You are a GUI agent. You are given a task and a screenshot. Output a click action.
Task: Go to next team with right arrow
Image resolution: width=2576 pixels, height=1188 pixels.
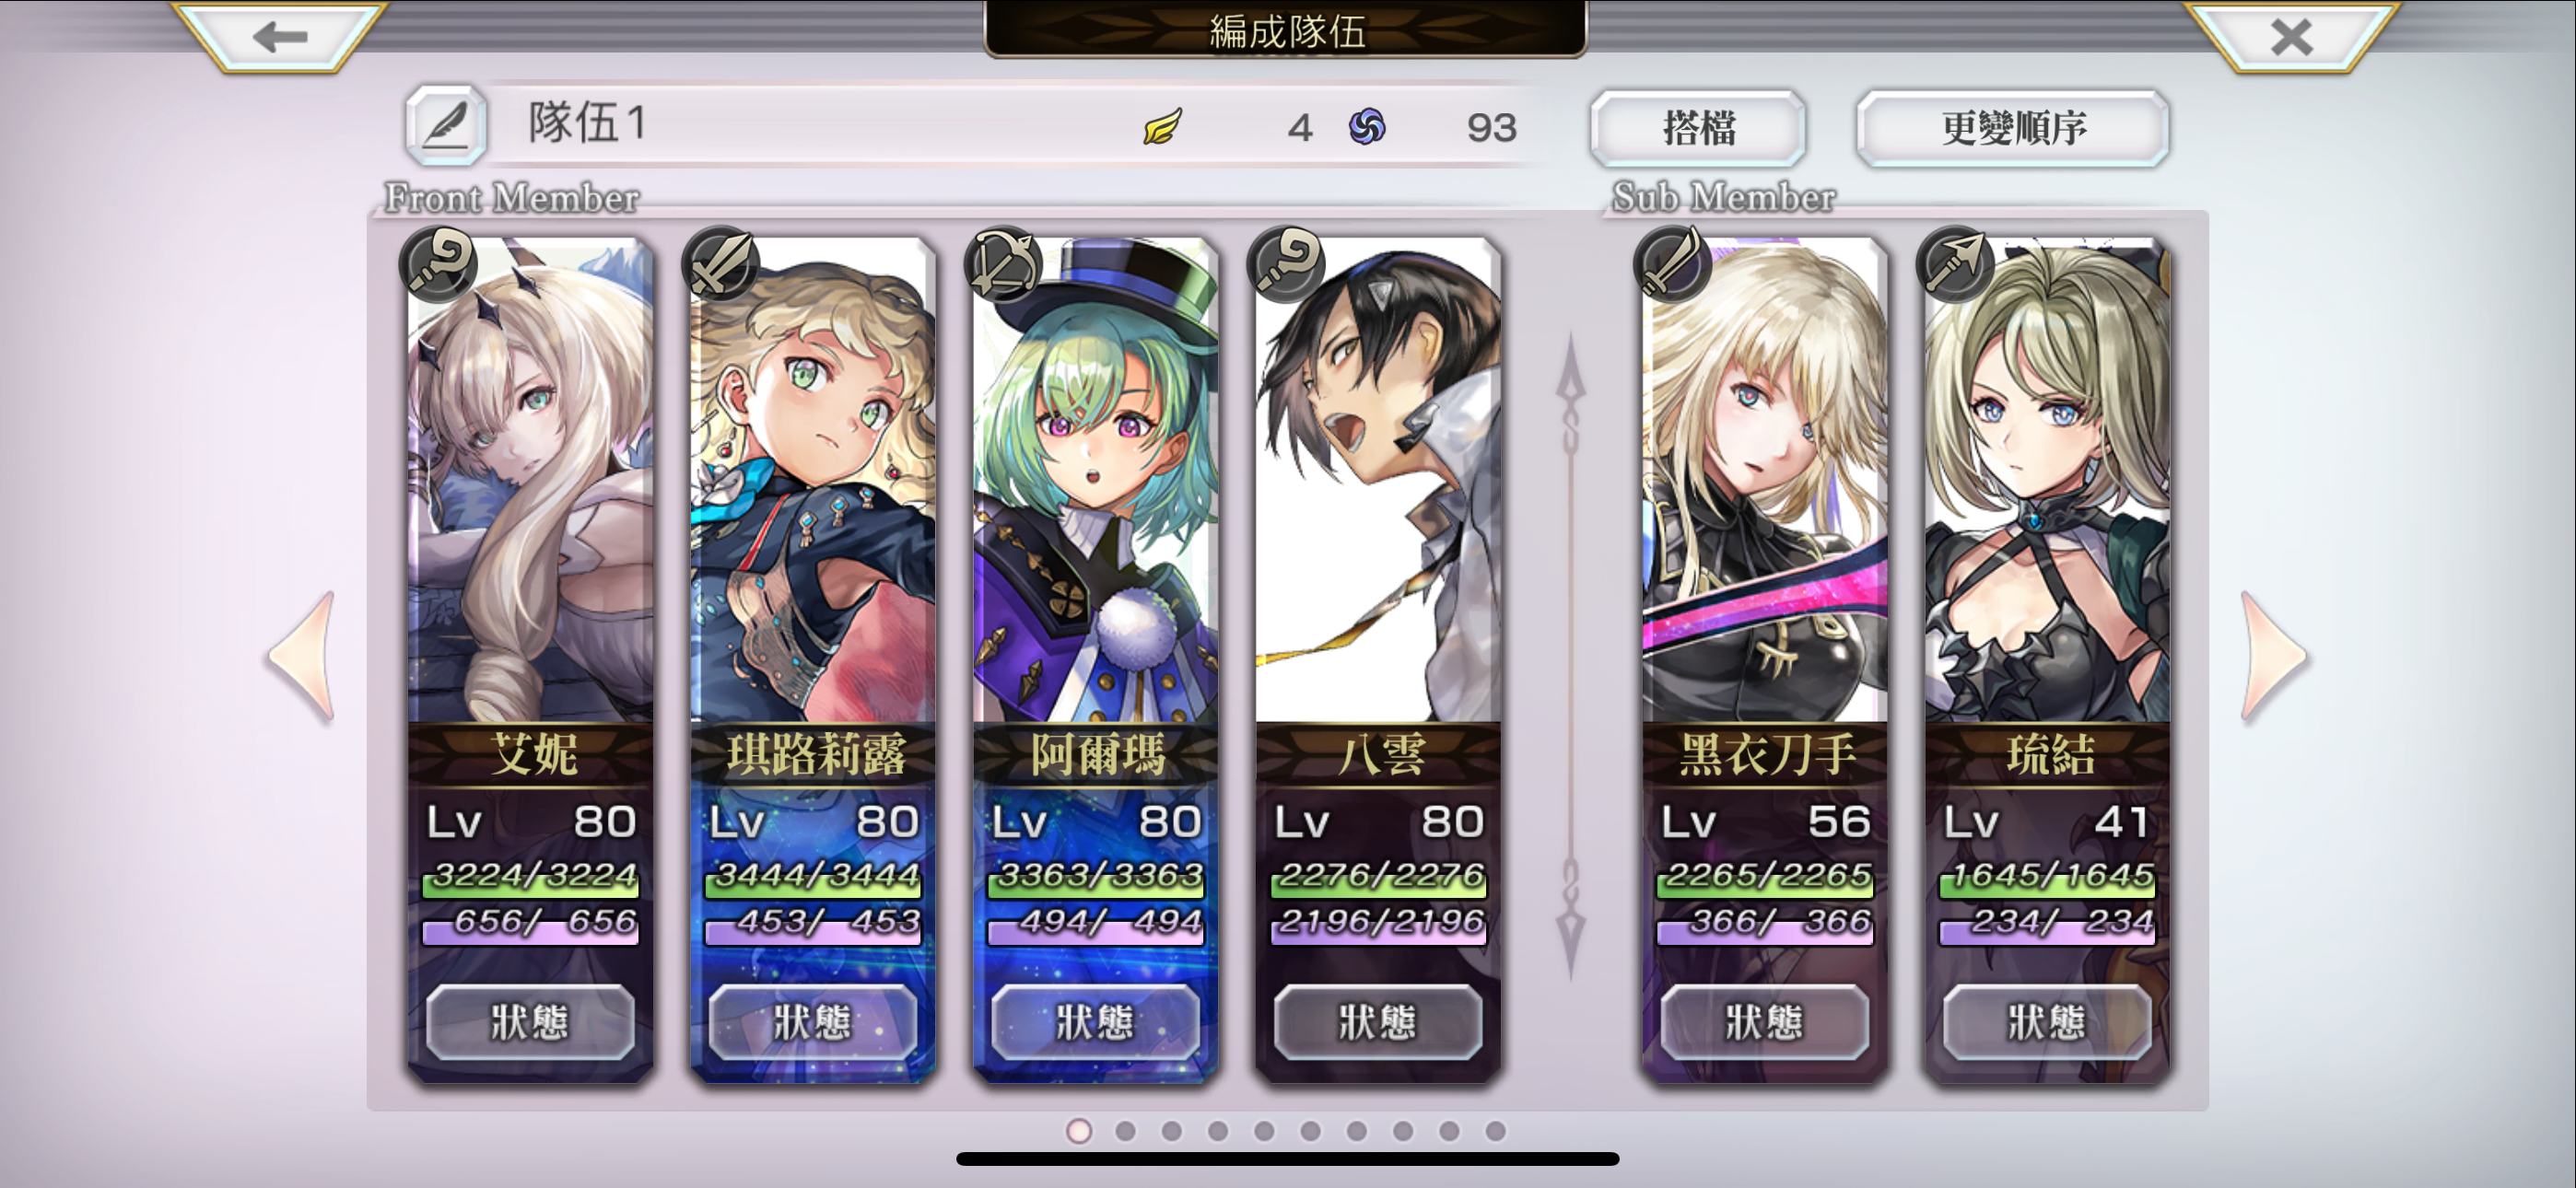(2273, 657)
